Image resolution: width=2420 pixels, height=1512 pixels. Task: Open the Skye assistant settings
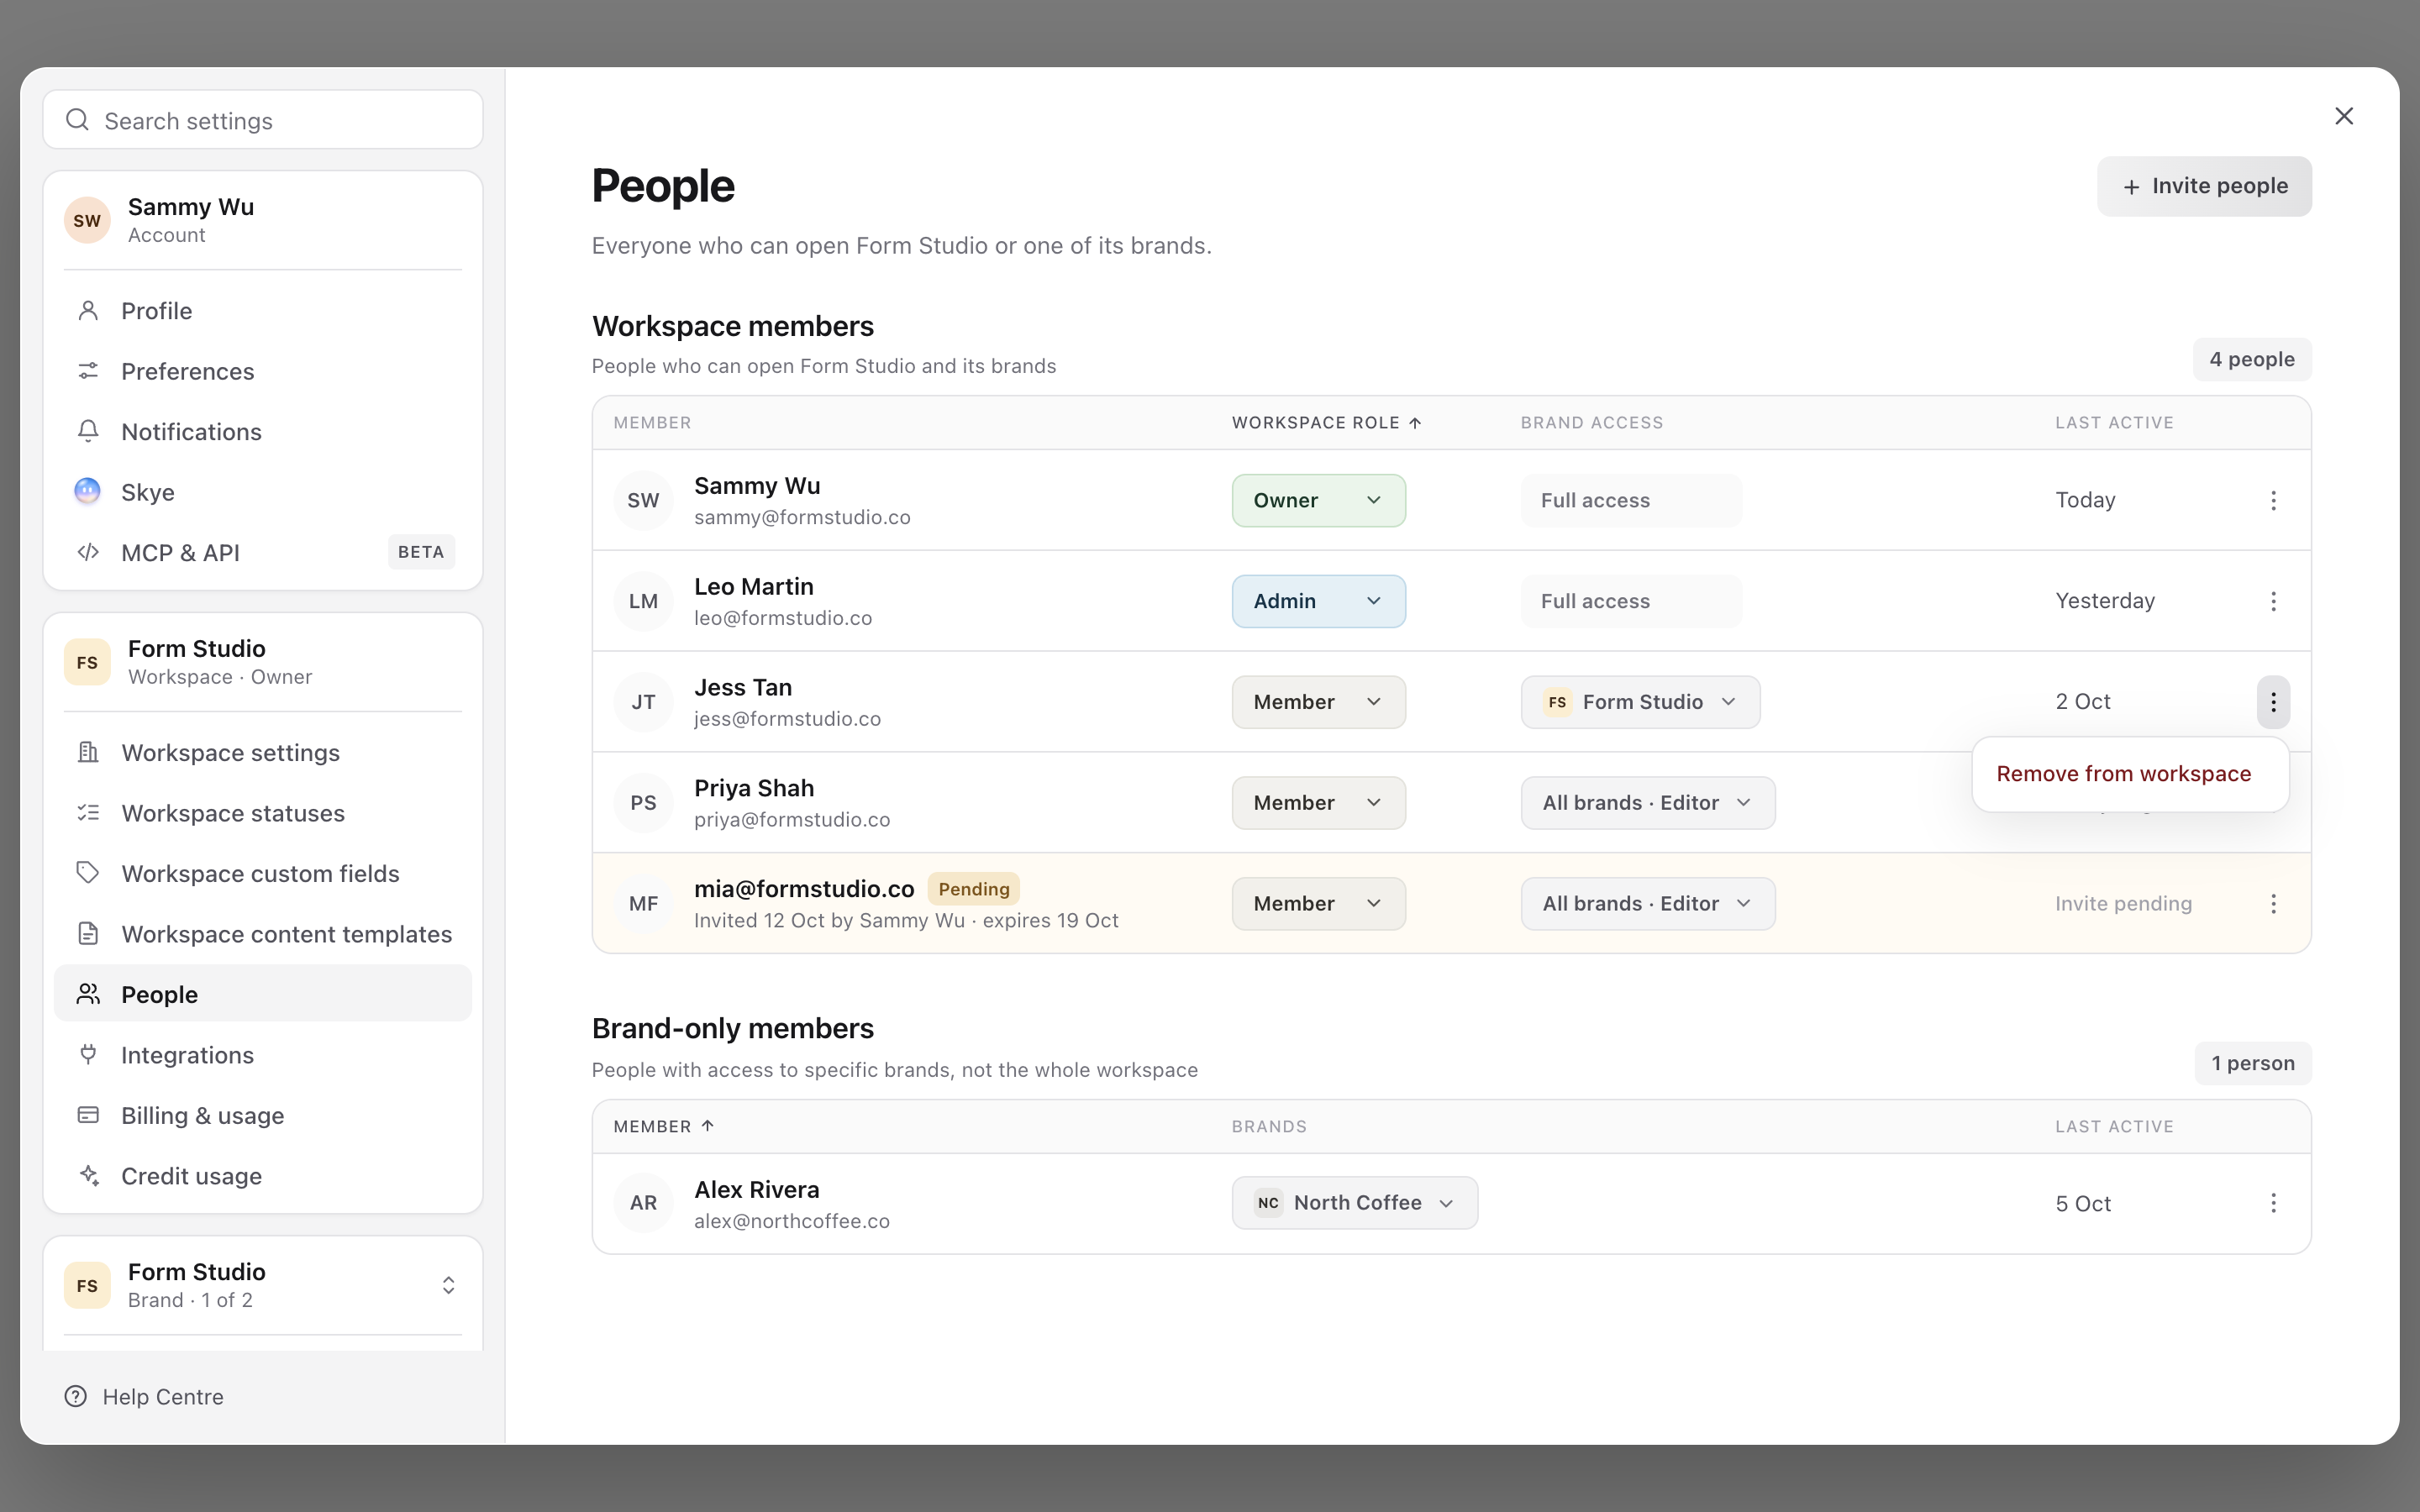(262, 492)
